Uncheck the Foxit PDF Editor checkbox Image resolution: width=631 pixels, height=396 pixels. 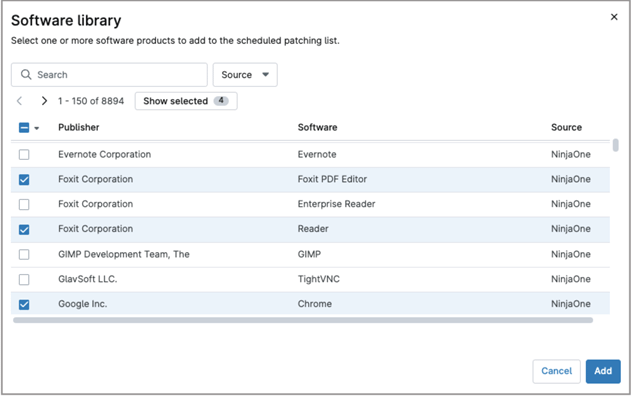(x=24, y=179)
